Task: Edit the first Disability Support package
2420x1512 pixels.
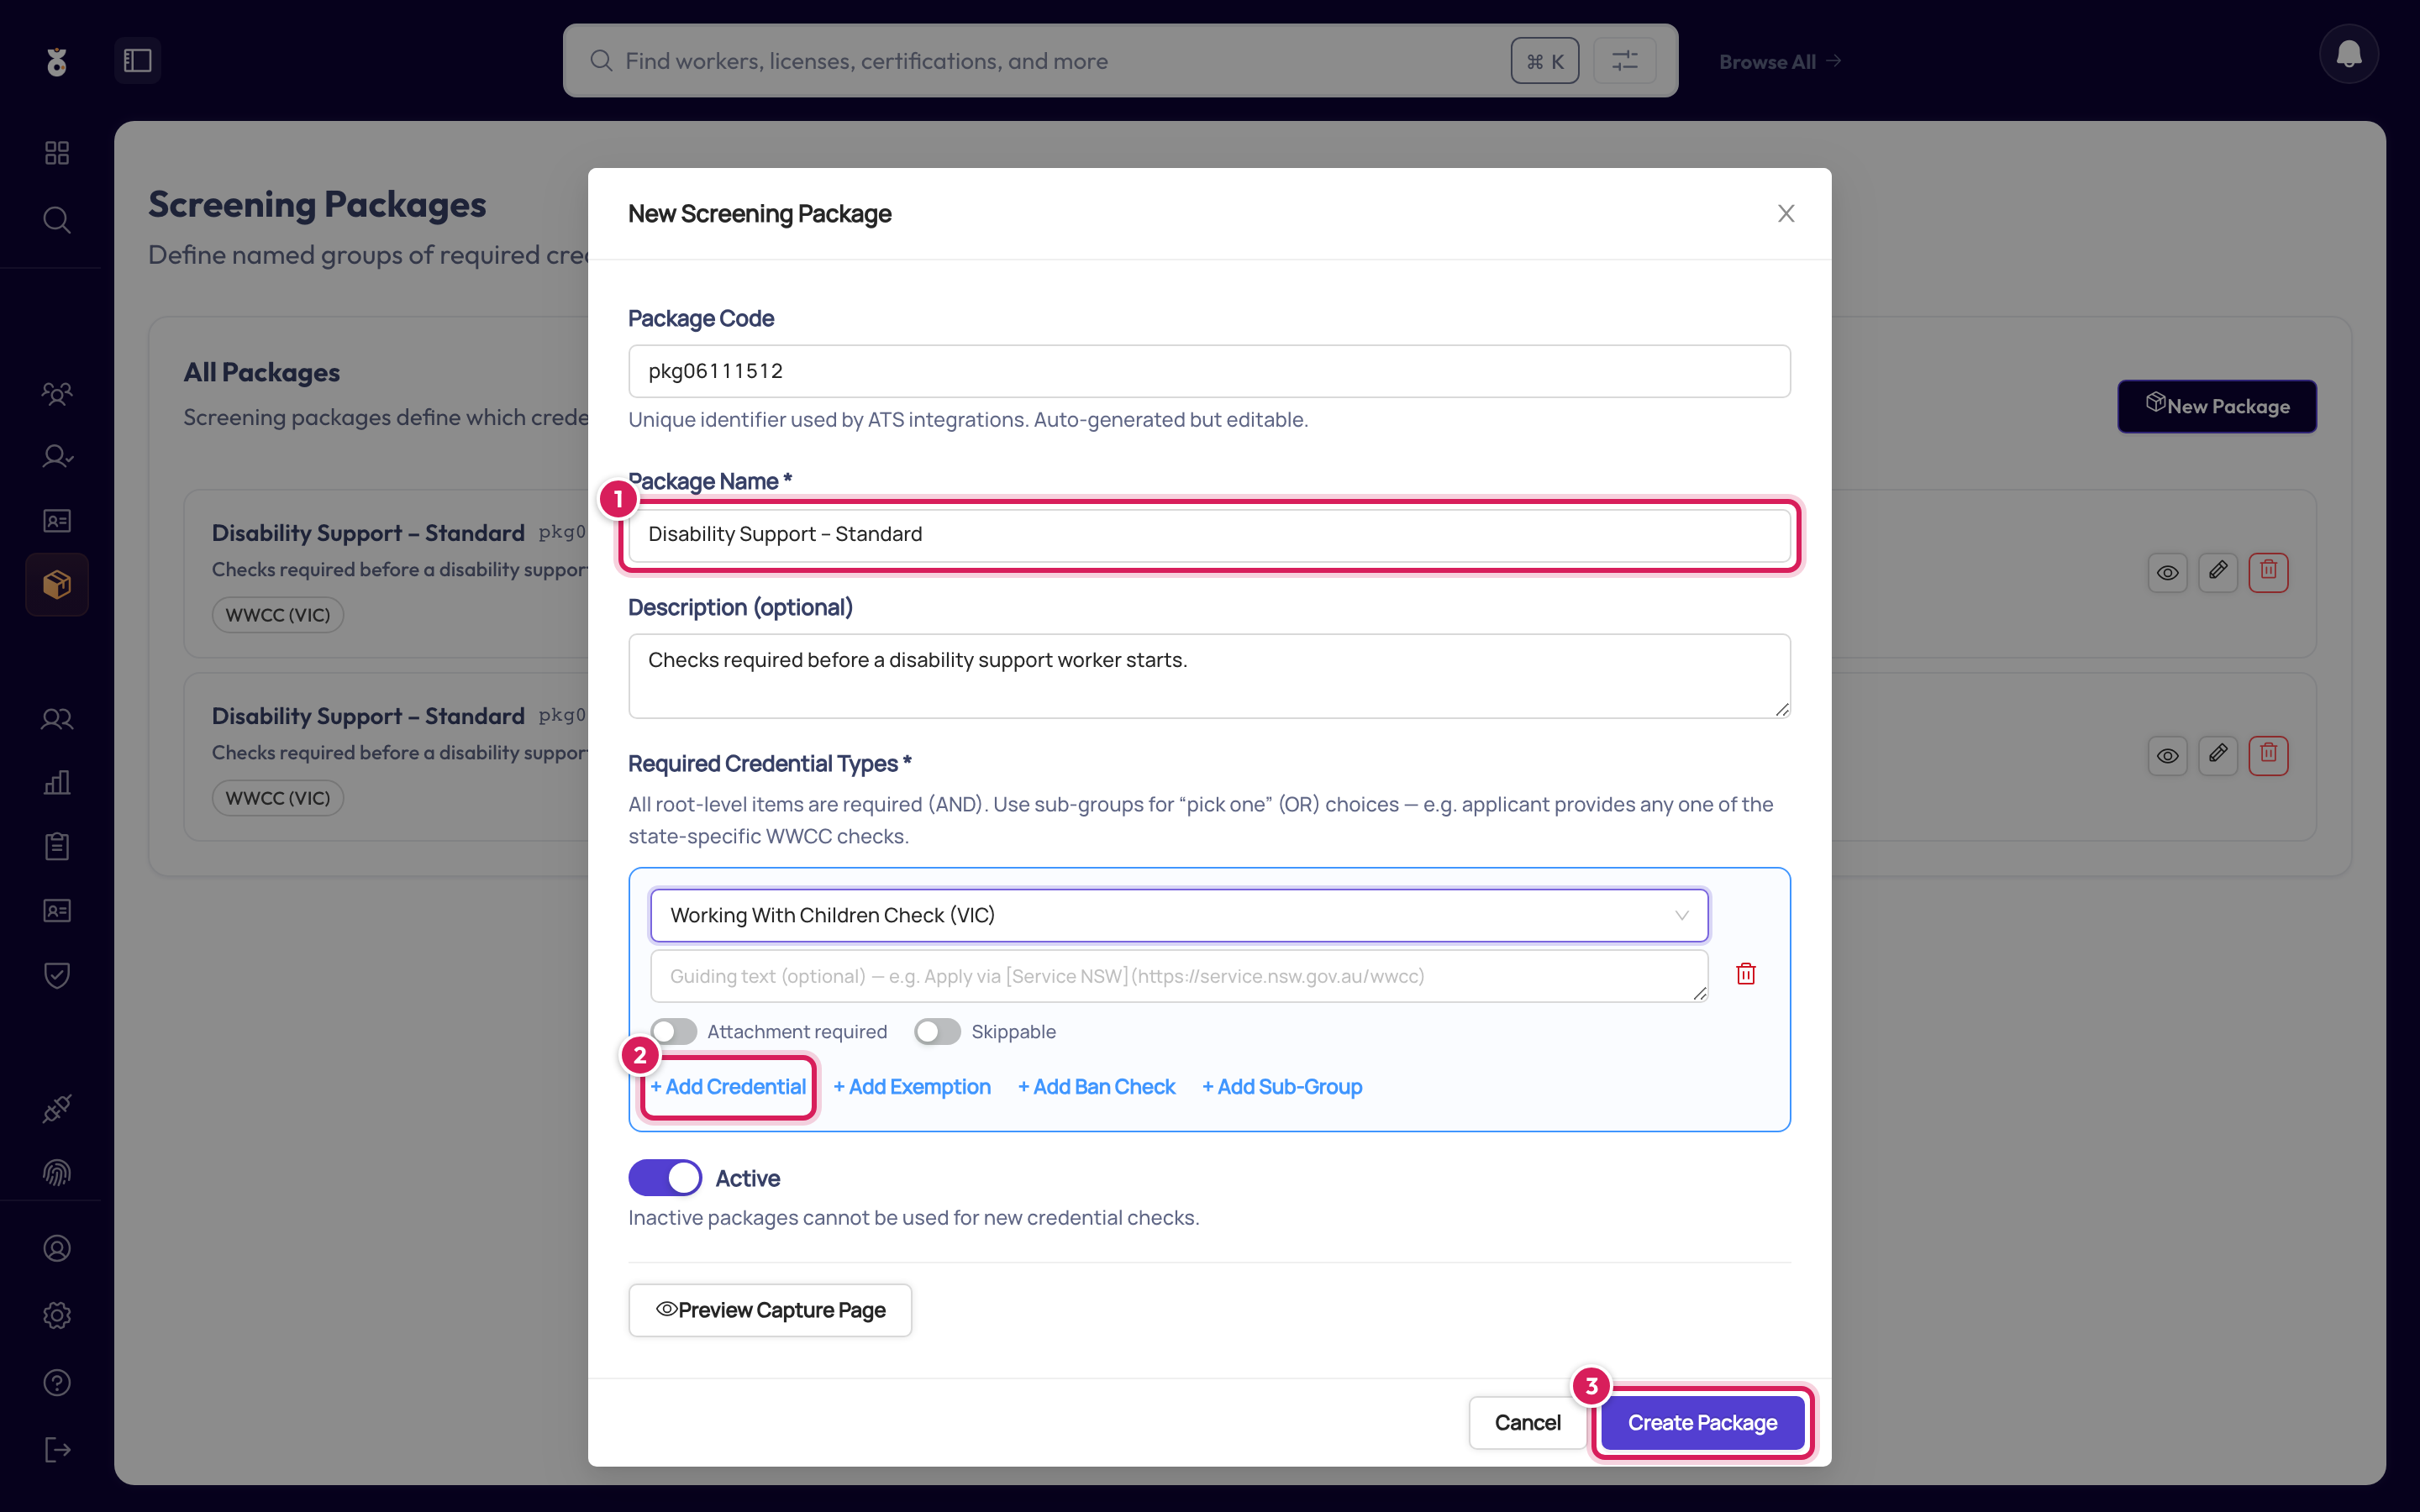Action: (x=2217, y=572)
